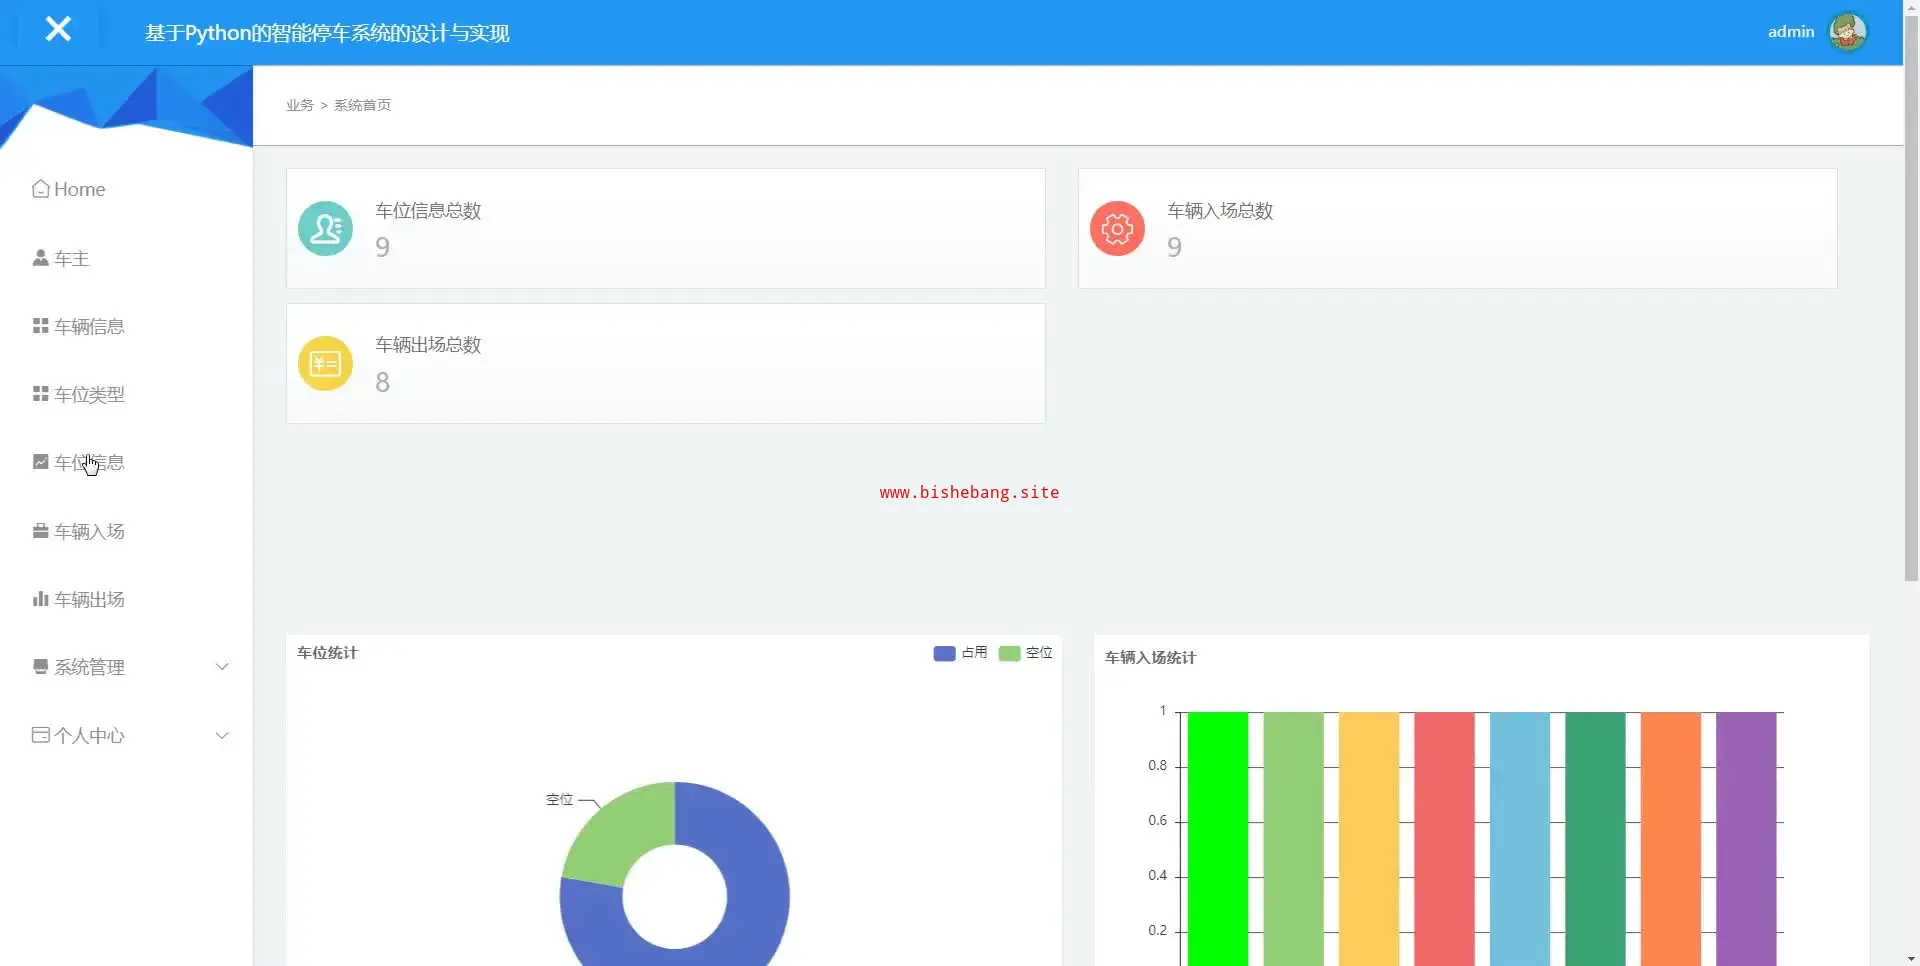Click the vertical page scrollbar thumb

(x=1911, y=300)
